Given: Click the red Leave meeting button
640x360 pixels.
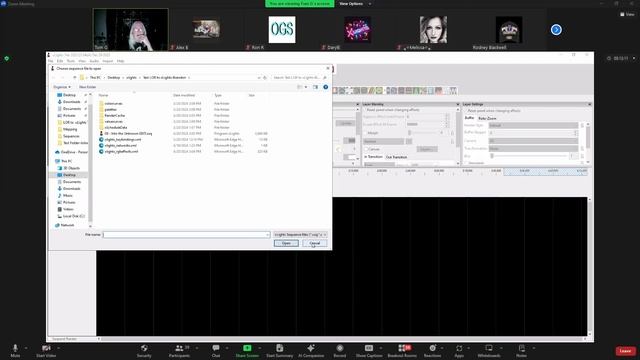Looking at the screenshot, I should 625,351.
